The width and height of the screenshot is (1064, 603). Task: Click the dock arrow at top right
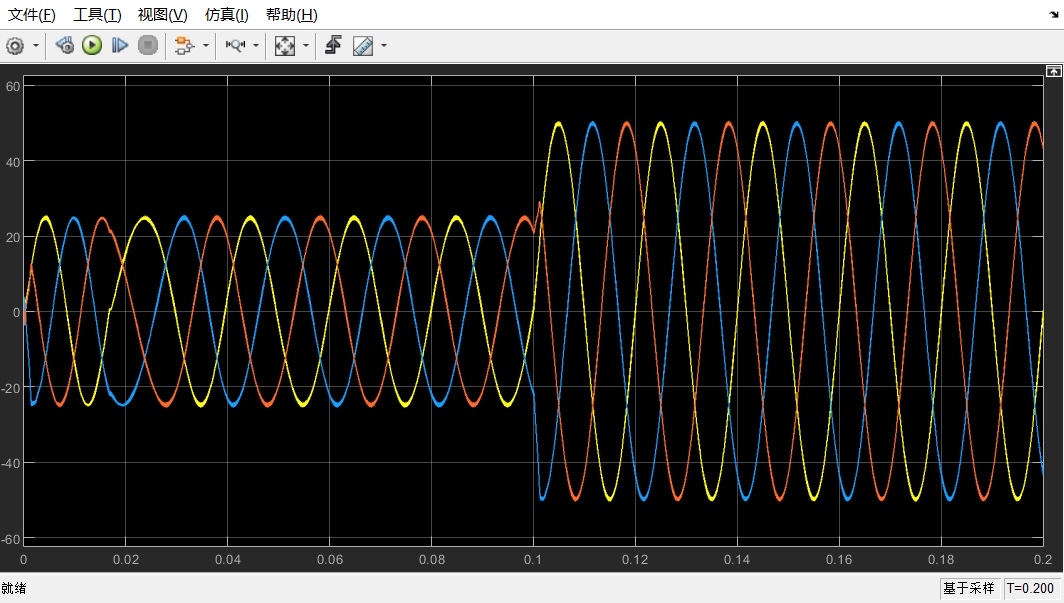(1053, 15)
